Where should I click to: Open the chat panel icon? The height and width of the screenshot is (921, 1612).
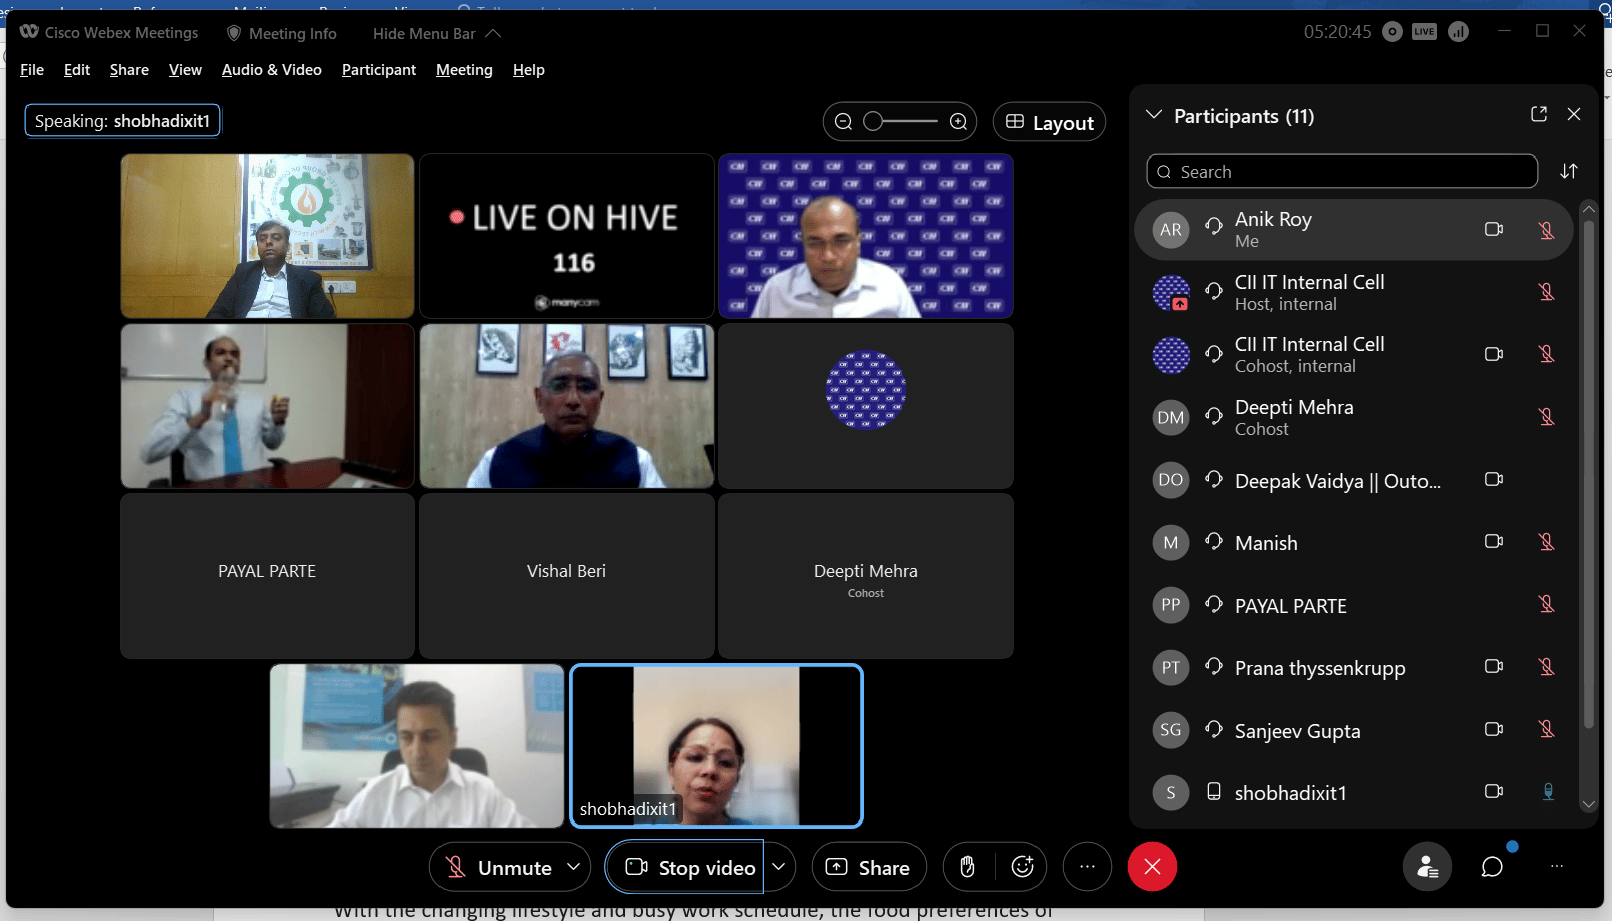pos(1492,867)
